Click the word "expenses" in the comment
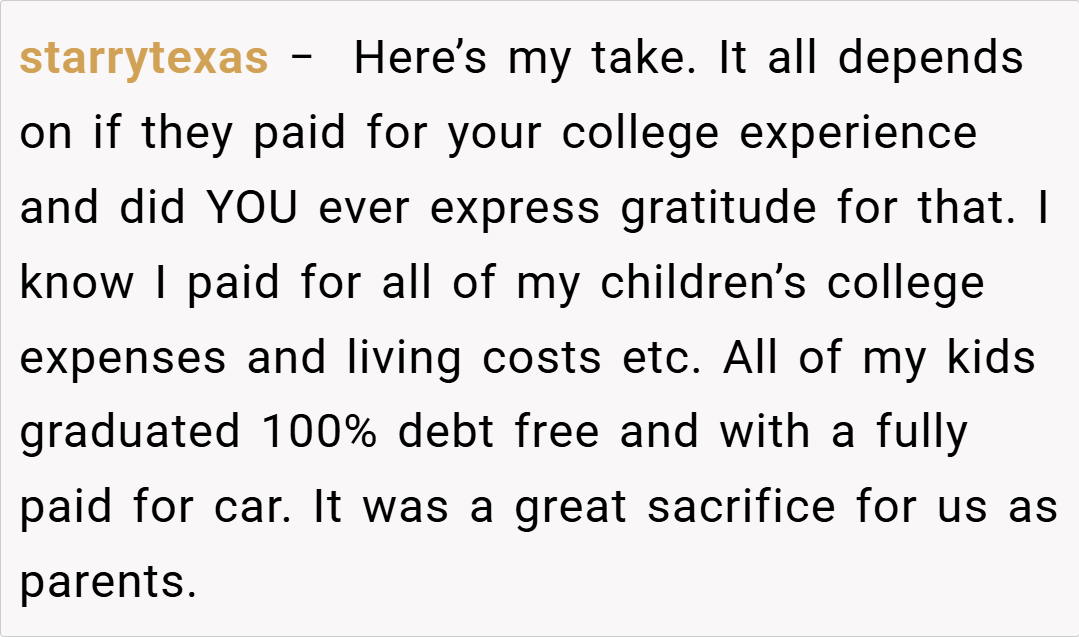 pos(123,359)
